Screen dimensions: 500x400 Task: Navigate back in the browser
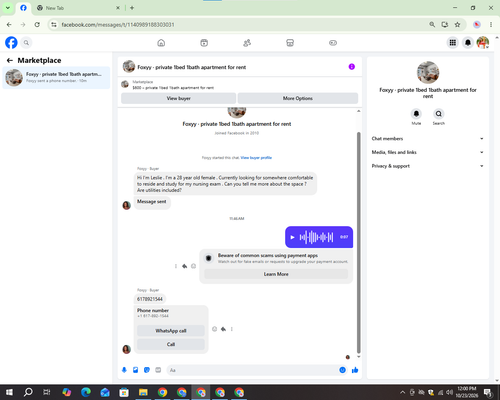(x=9, y=25)
